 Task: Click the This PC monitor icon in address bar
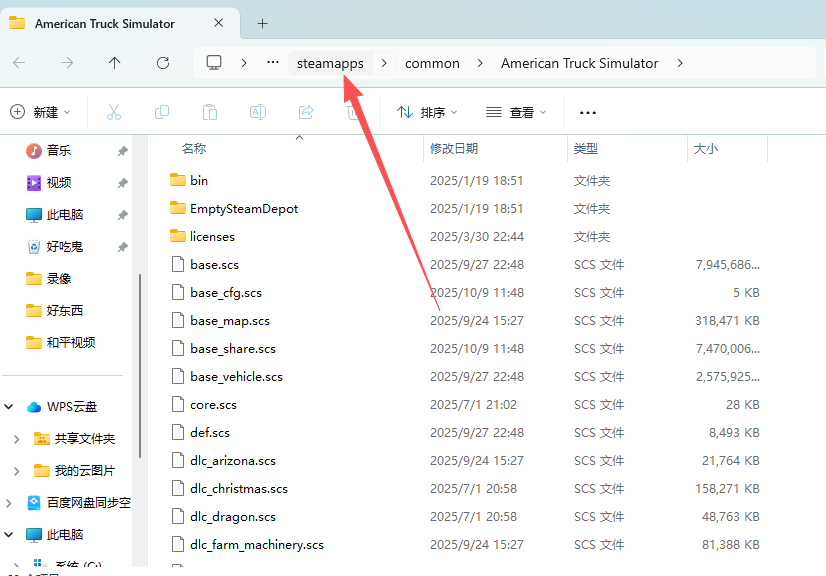point(214,63)
